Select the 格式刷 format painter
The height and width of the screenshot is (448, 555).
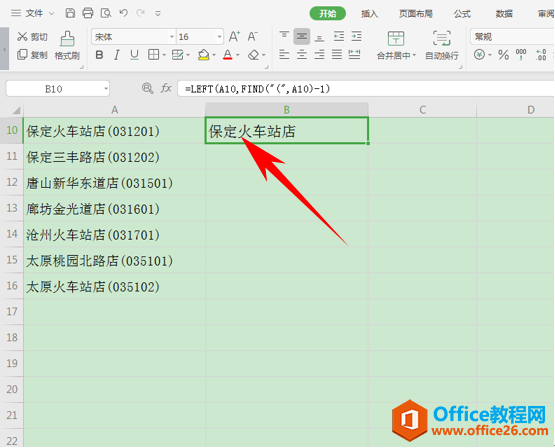tap(67, 46)
